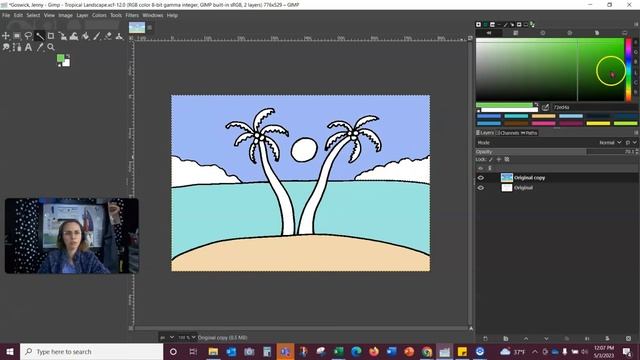The image size is (640, 360).
Task: Lower the layer with down arrow button
Action: click(x=546, y=338)
